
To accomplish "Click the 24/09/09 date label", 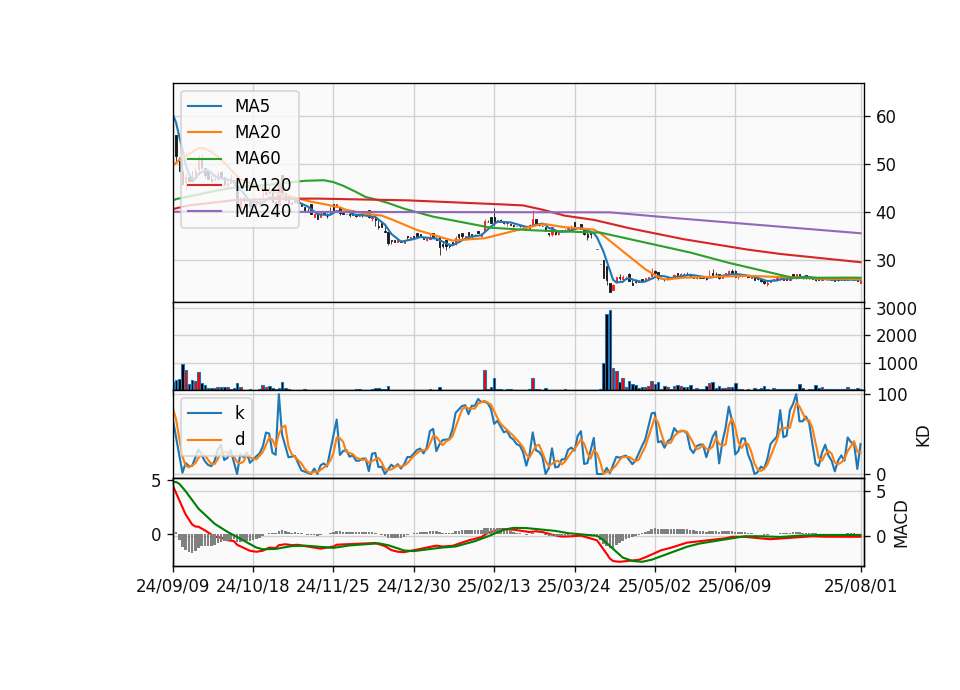I will [173, 586].
